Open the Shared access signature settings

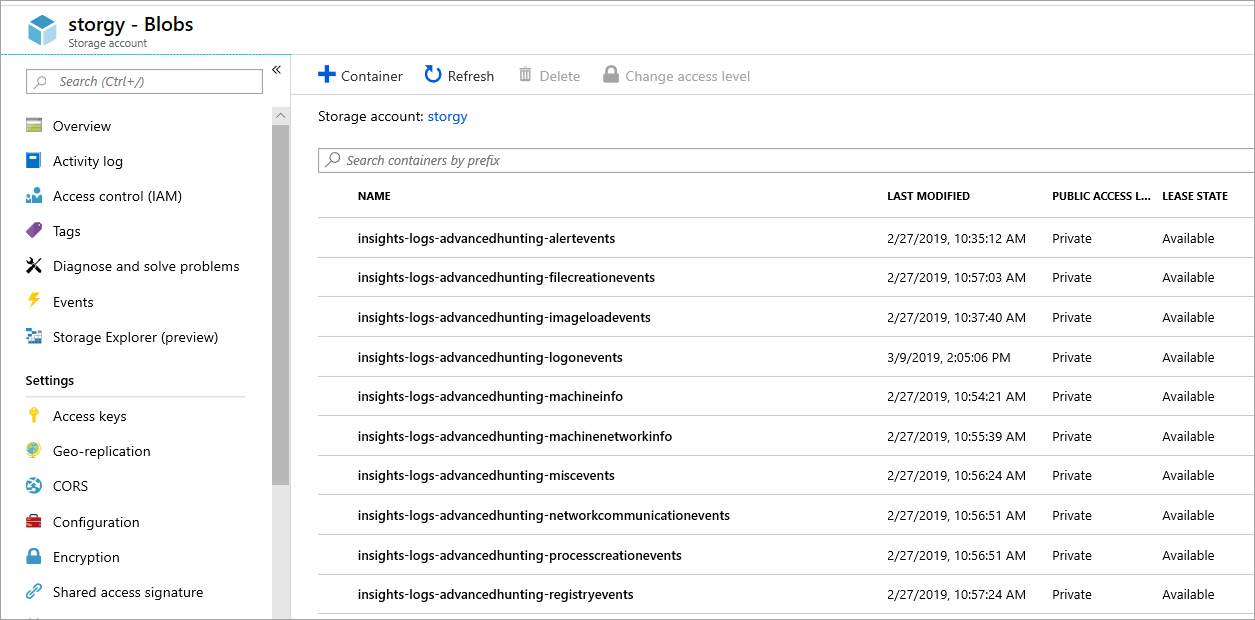tap(127, 592)
